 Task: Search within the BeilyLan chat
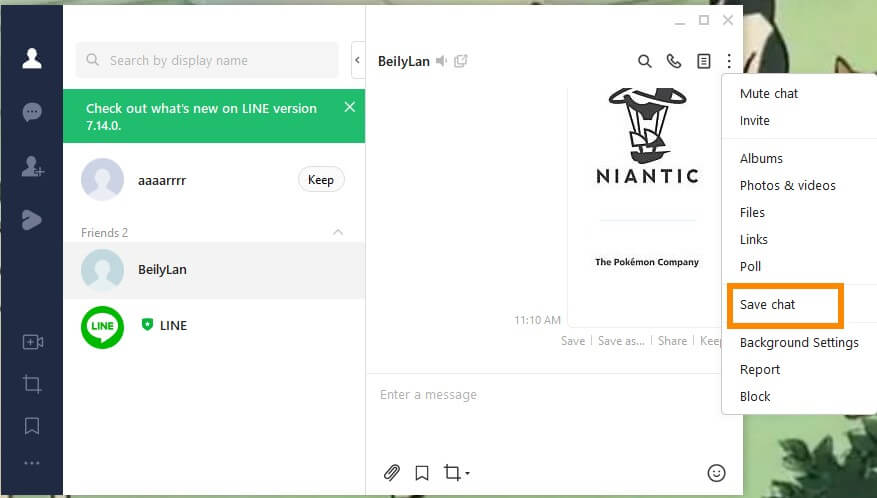pyautogui.click(x=645, y=61)
